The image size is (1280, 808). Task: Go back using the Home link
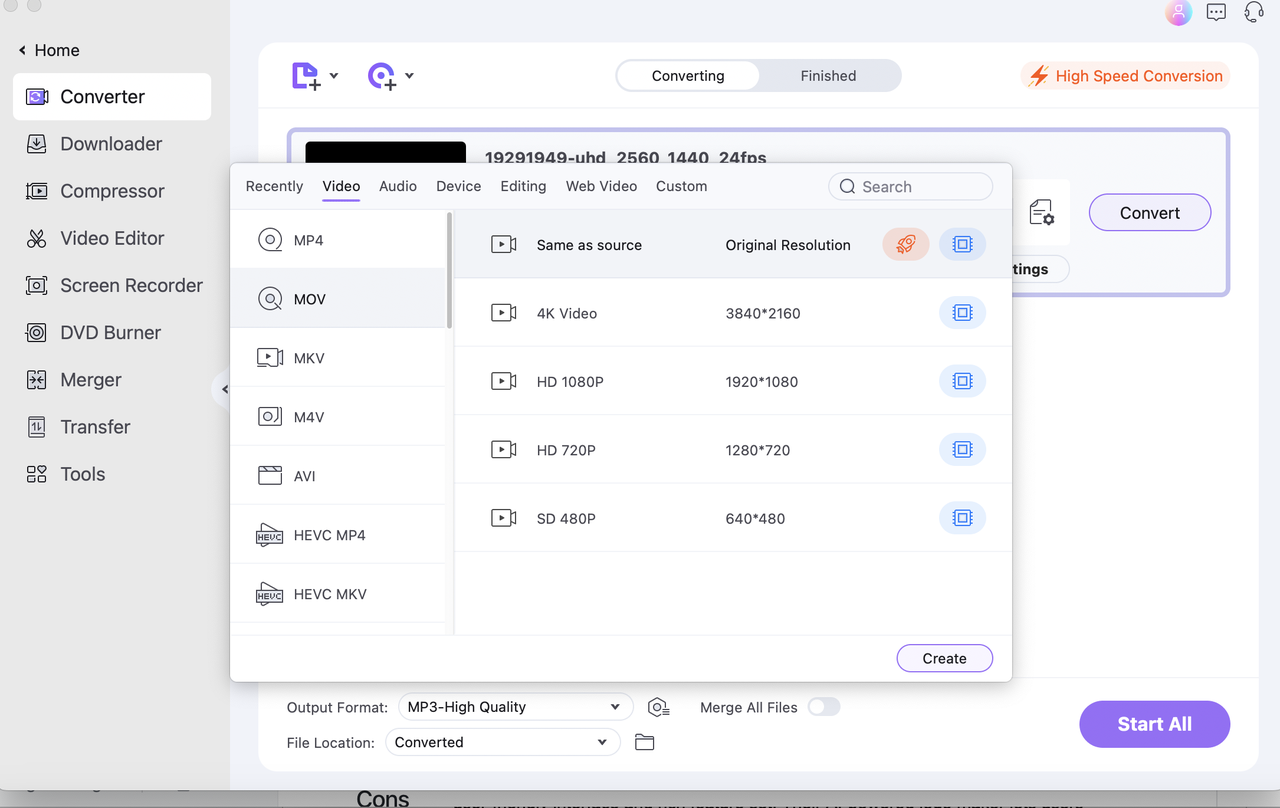click(x=48, y=49)
